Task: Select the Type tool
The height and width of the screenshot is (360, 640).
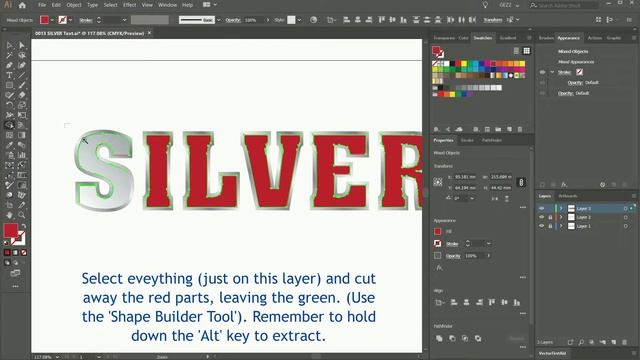Action: point(9,75)
